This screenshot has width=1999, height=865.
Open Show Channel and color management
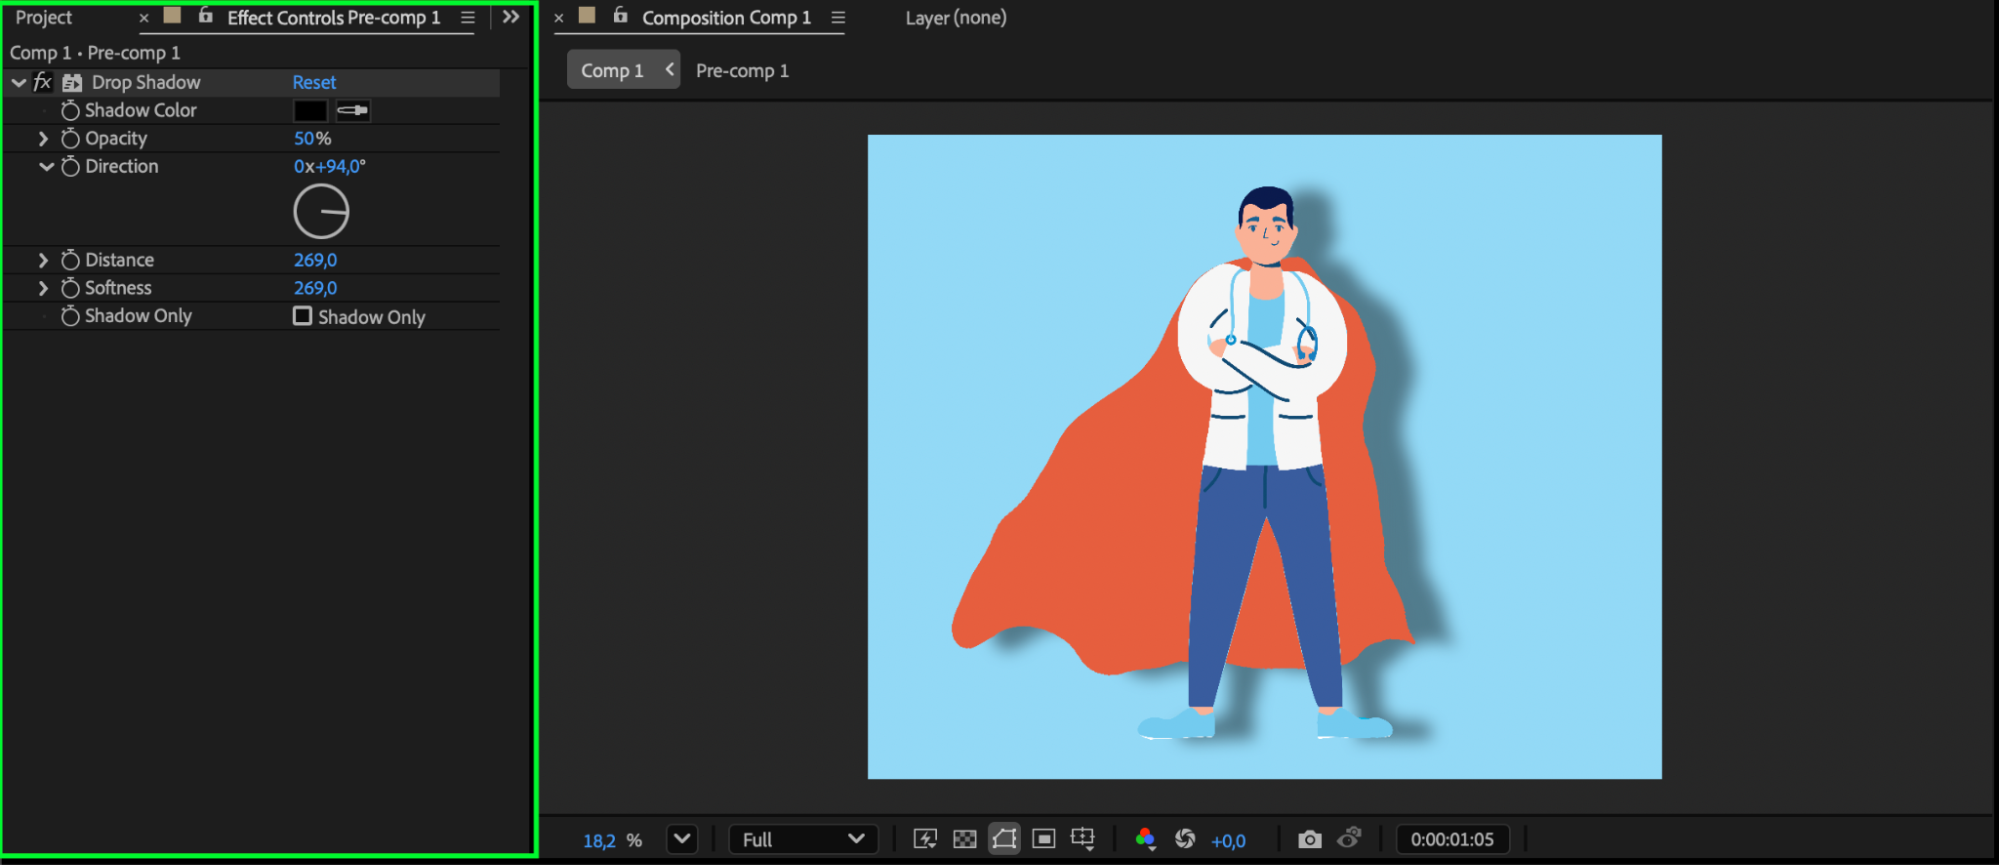pyautogui.click(x=1146, y=839)
